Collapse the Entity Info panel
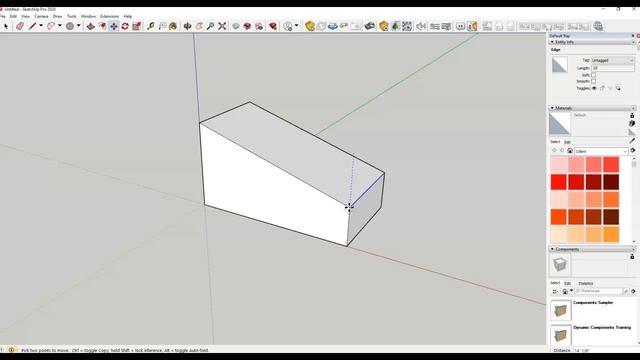The image size is (640, 360). click(552, 42)
